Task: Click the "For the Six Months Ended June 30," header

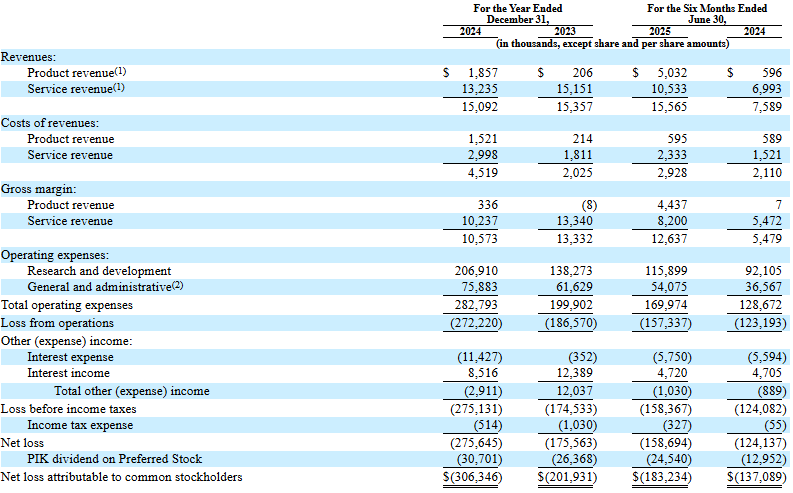Action: point(707,14)
